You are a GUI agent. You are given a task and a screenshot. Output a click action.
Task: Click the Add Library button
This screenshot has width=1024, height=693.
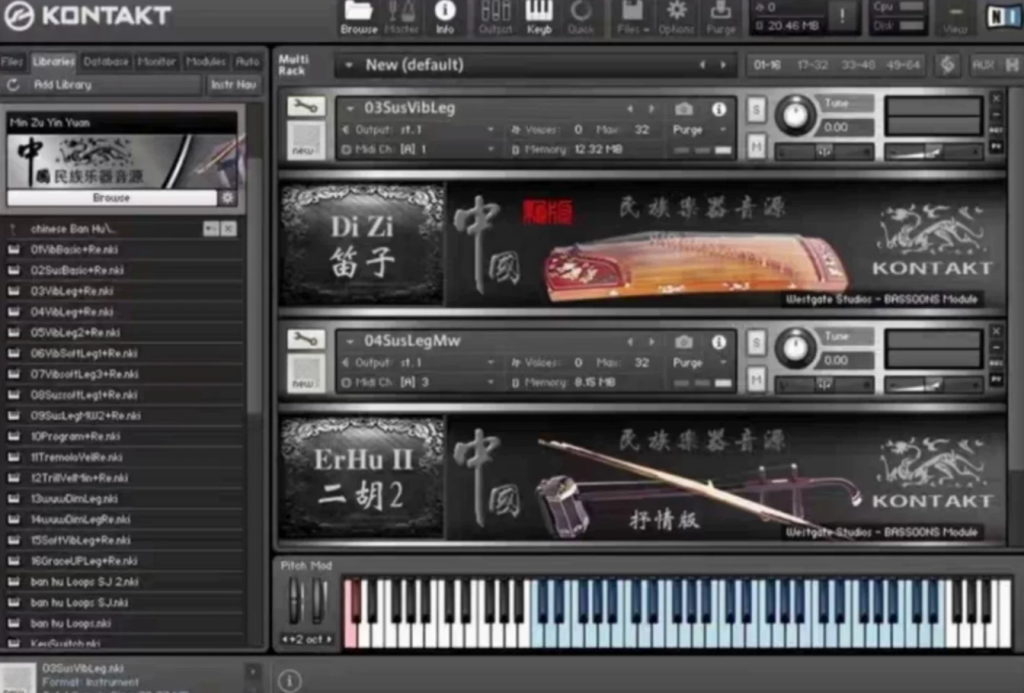(63, 85)
